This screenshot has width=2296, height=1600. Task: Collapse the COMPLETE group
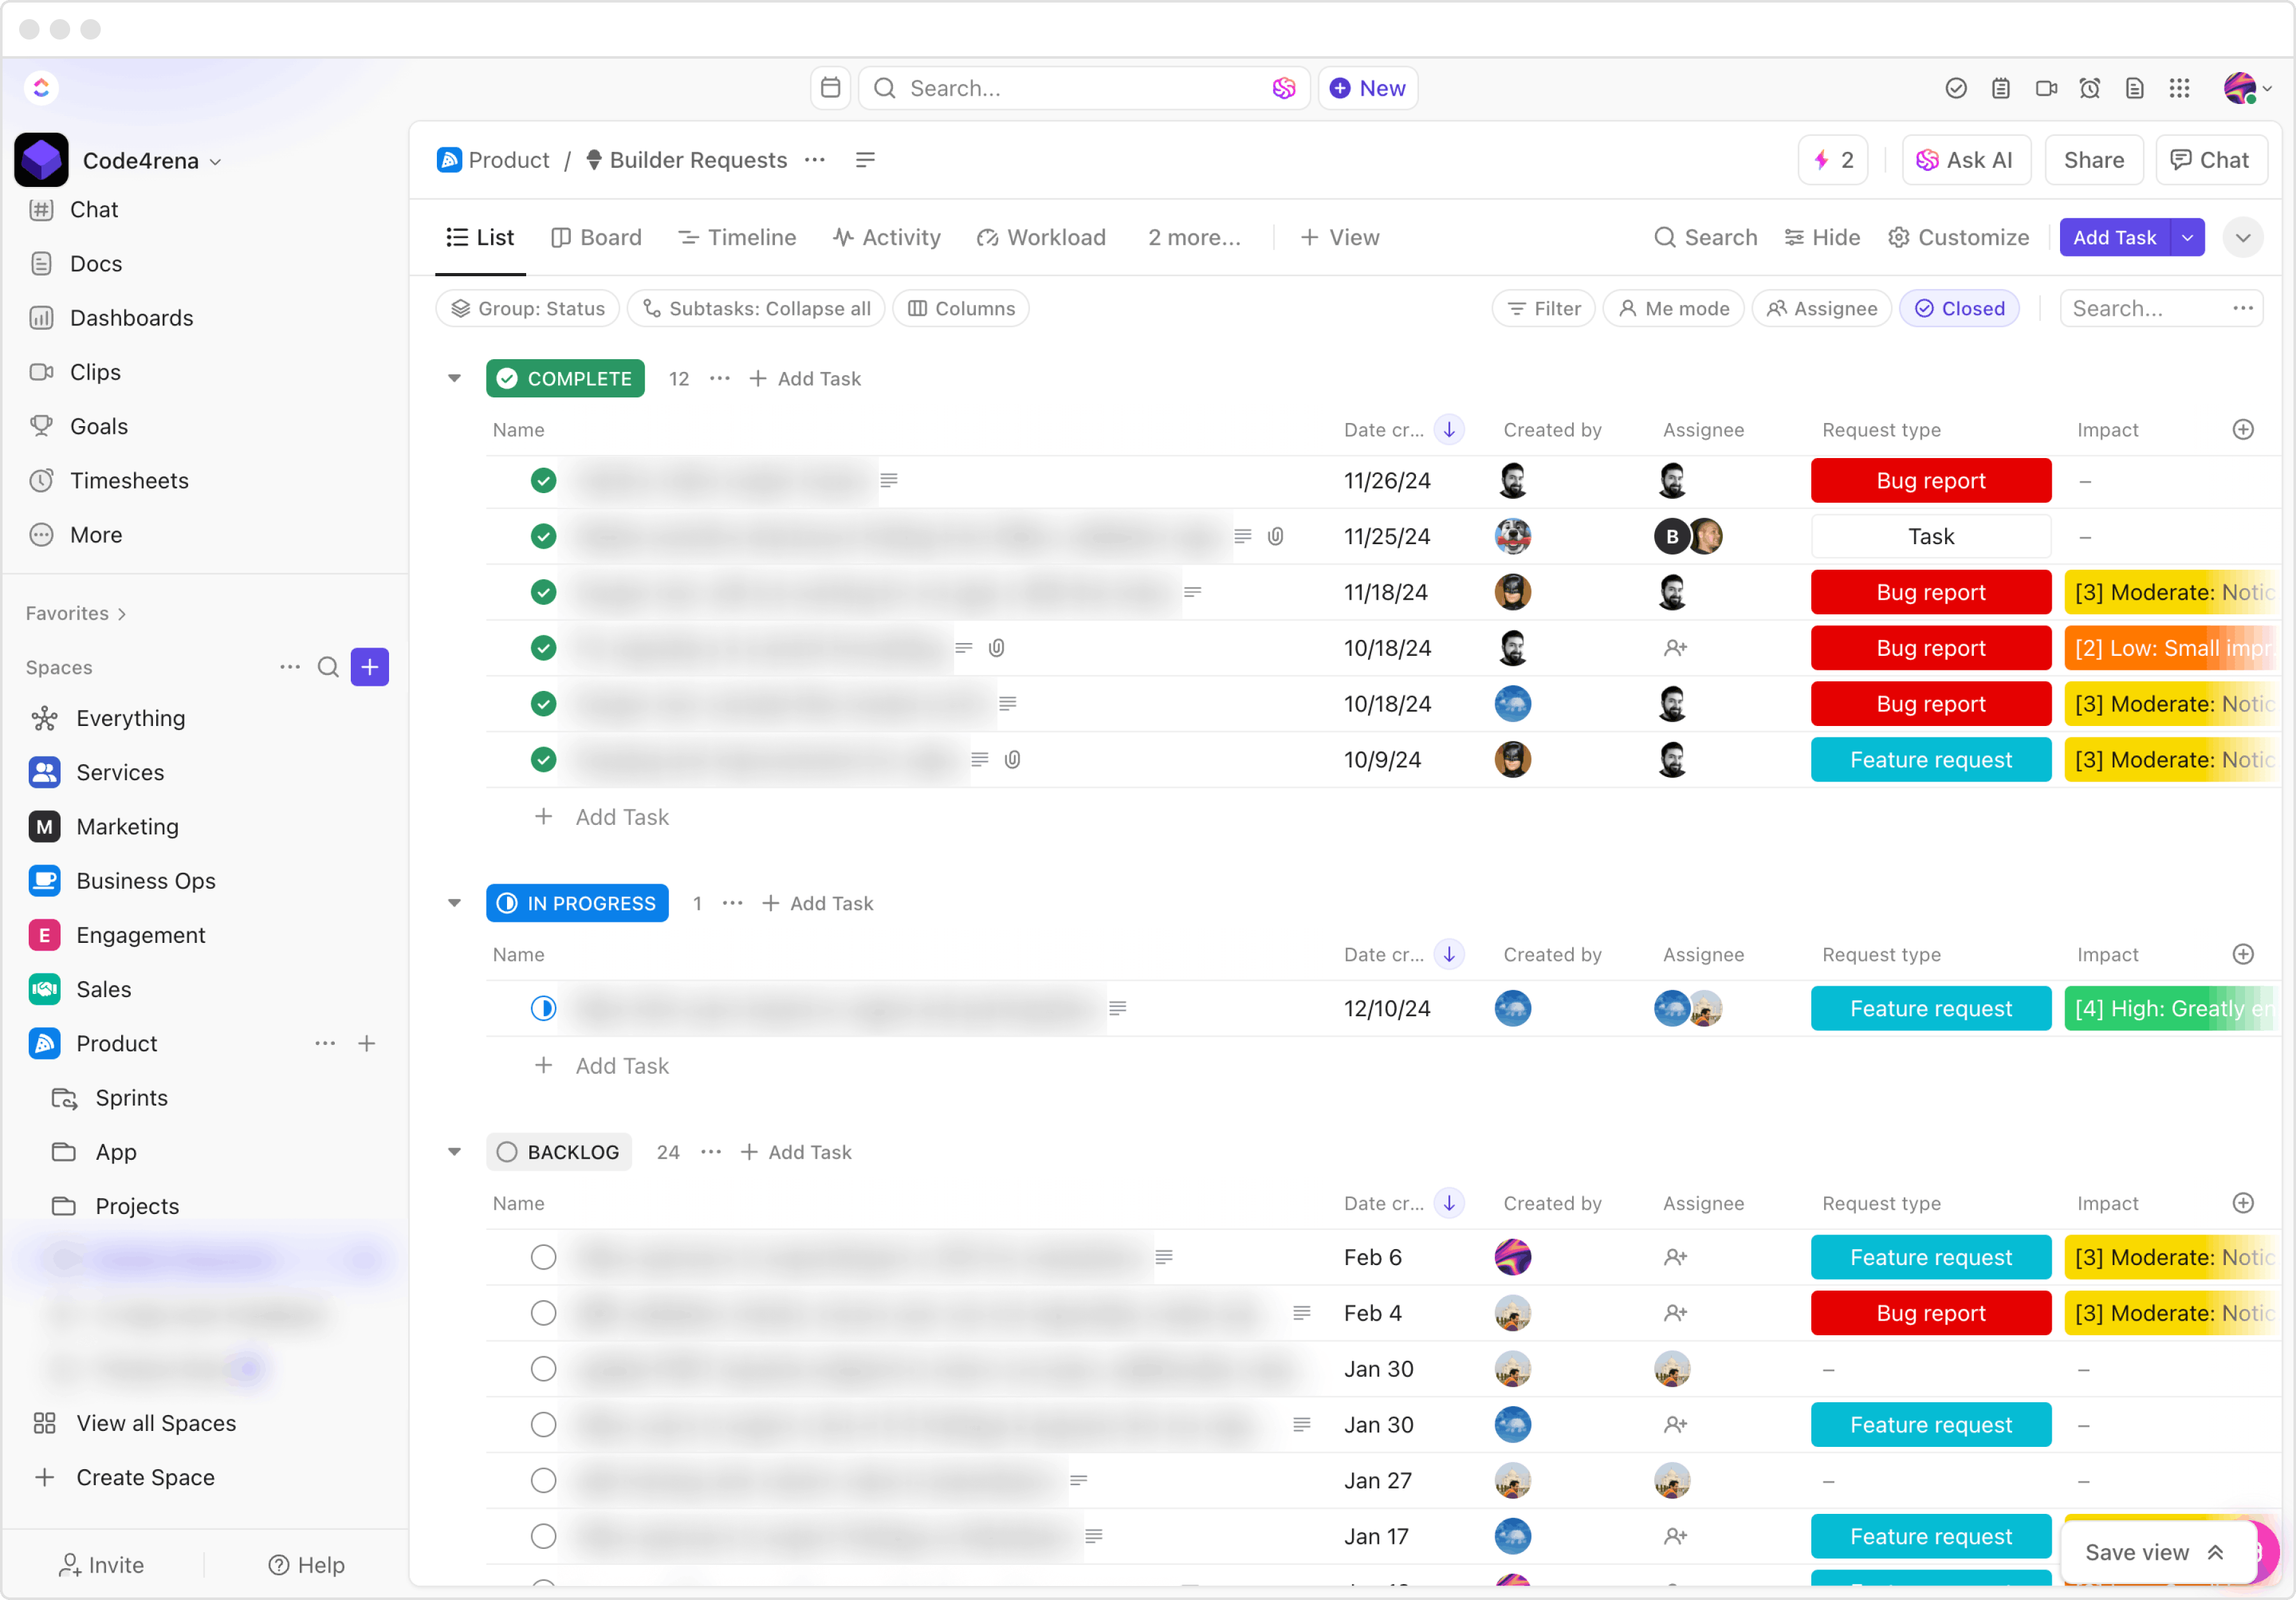(455, 378)
